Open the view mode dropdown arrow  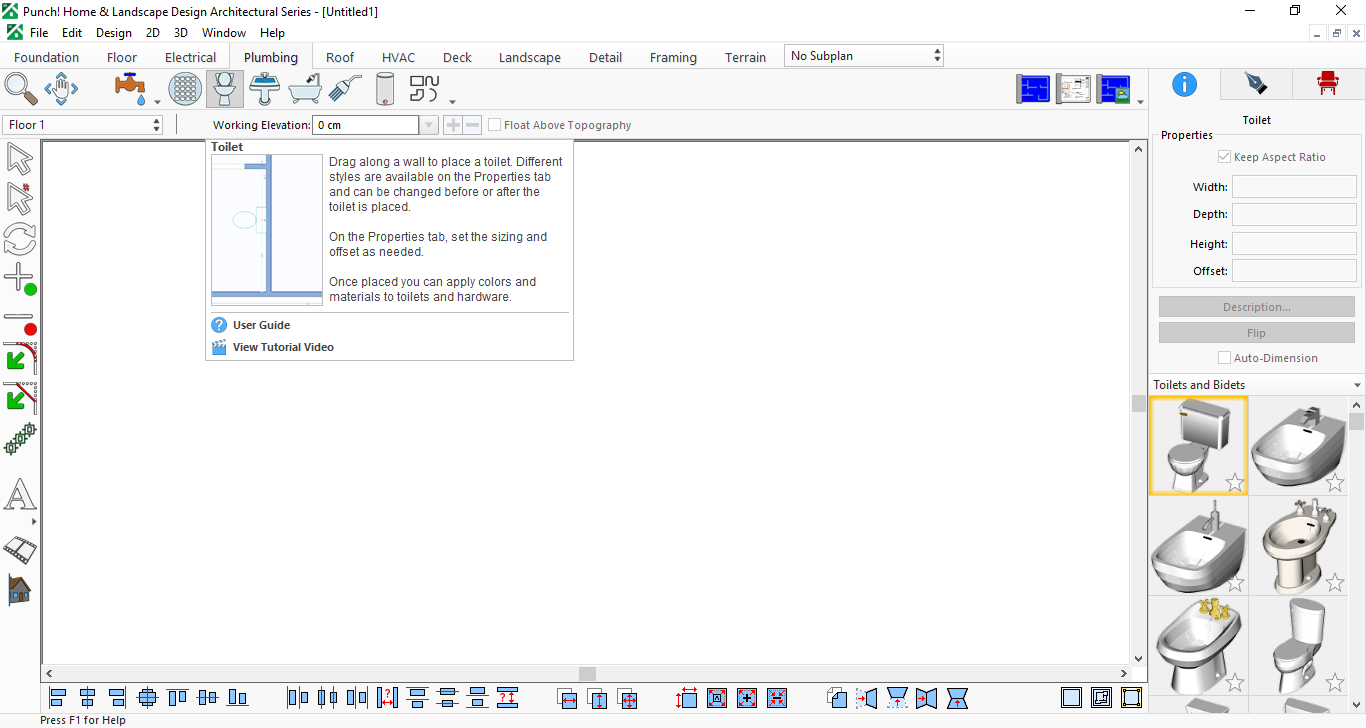pyautogui.click(x=1141, y=101)
